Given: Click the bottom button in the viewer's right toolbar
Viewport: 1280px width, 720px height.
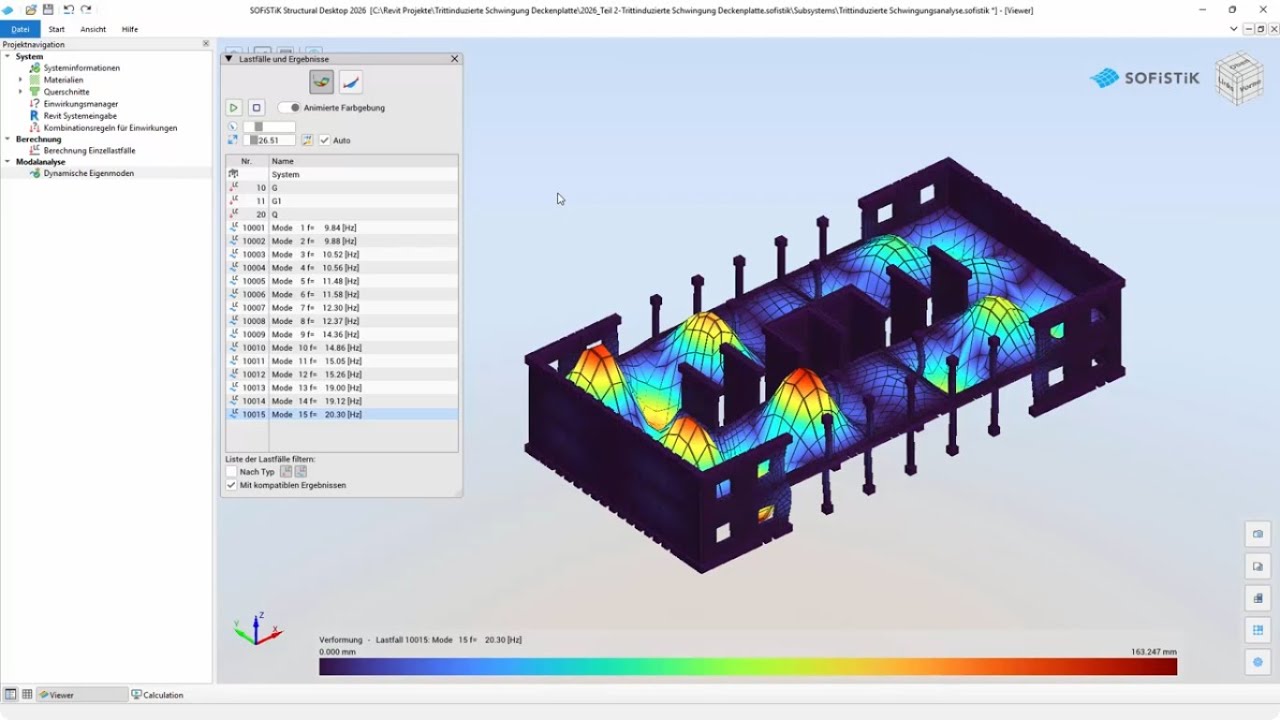Looking at the screenshot, I should coord(1258,662).
